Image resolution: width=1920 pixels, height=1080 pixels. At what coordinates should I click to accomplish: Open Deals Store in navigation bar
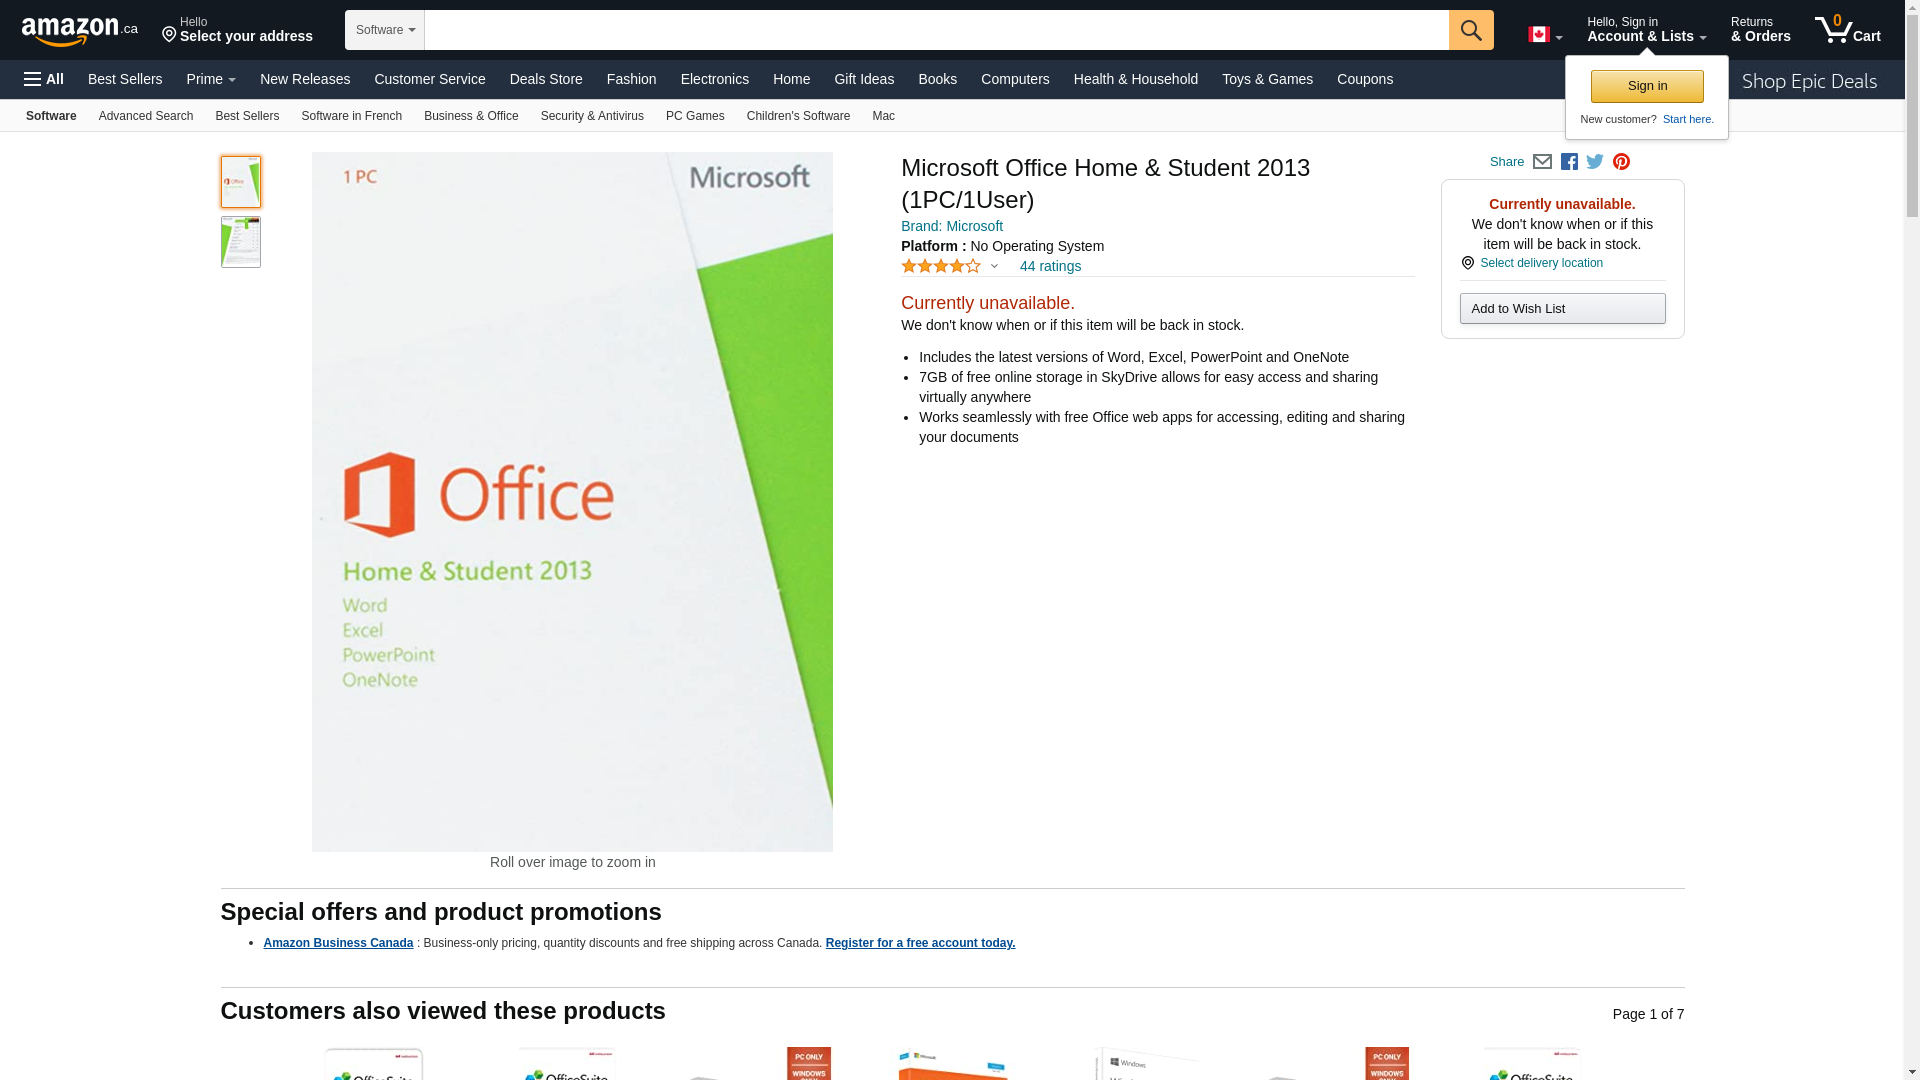tap(545, 79)
